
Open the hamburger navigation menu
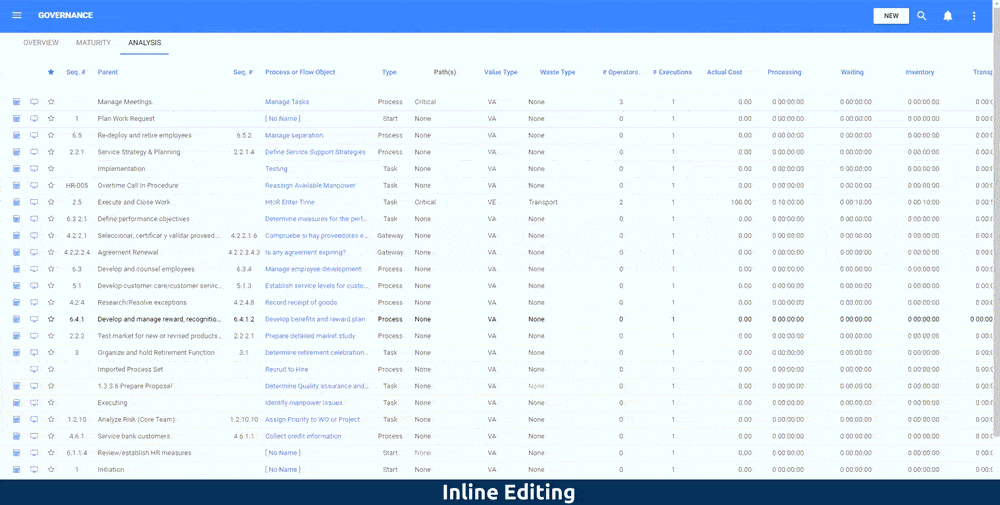[16, 16]
